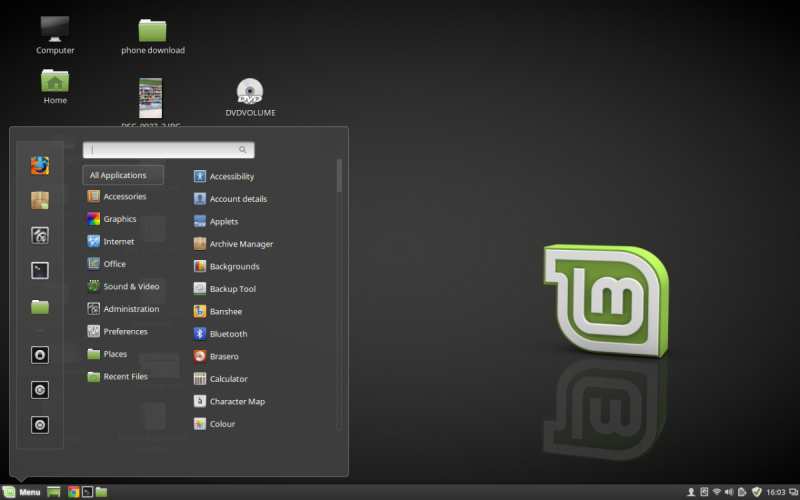Screen dimensions: 800x500
Task: Open the volume icon in system tray
Action: (729, 492)
